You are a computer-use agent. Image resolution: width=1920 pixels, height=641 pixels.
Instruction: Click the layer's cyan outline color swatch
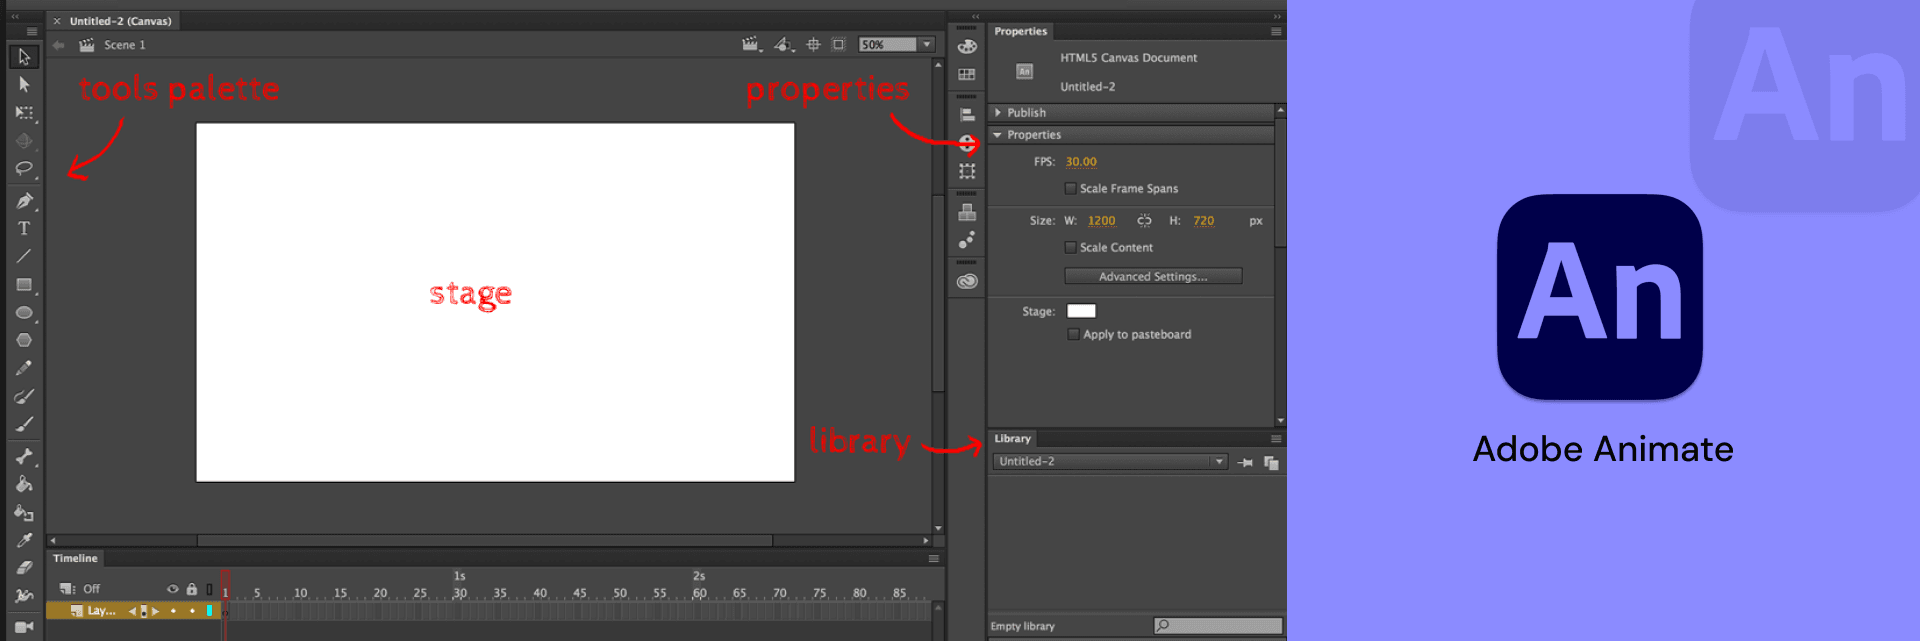[x=209, y=611]
